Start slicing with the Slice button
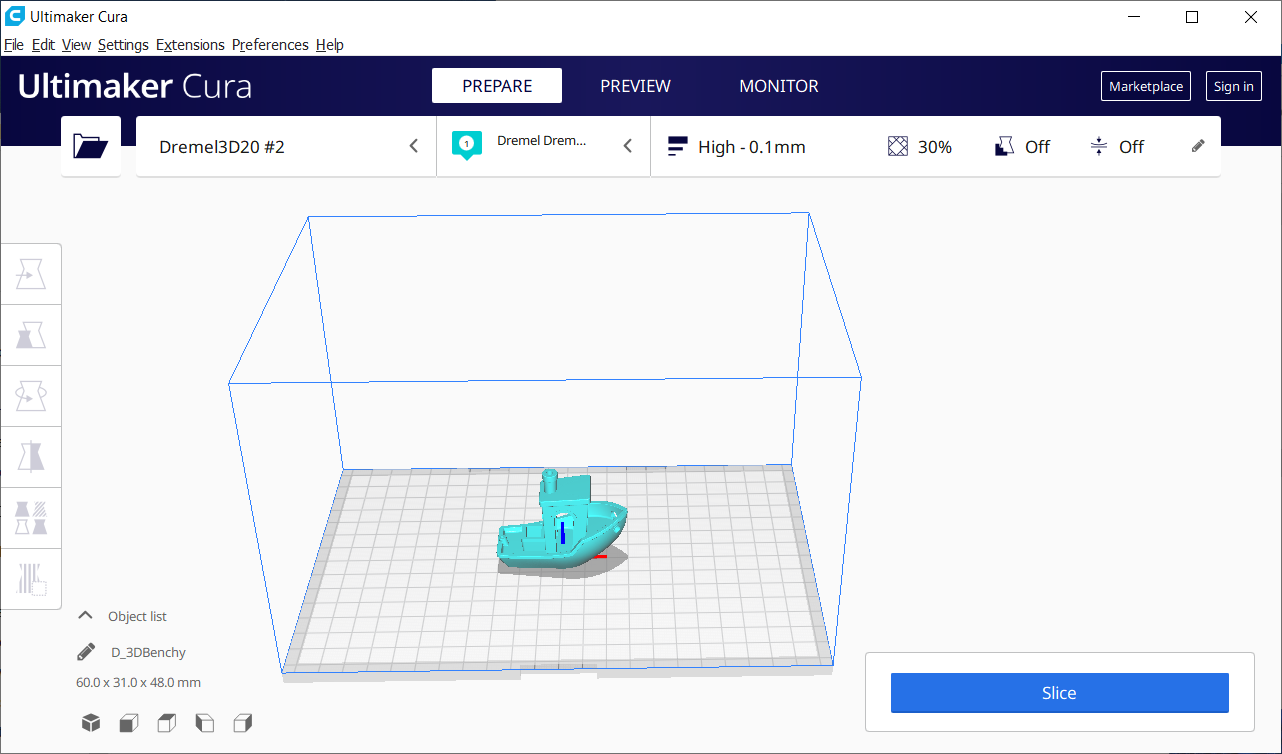Image resolution: width=1282 pixels, height=754 pixels. pyautogui.click(x=1059, y=693)
